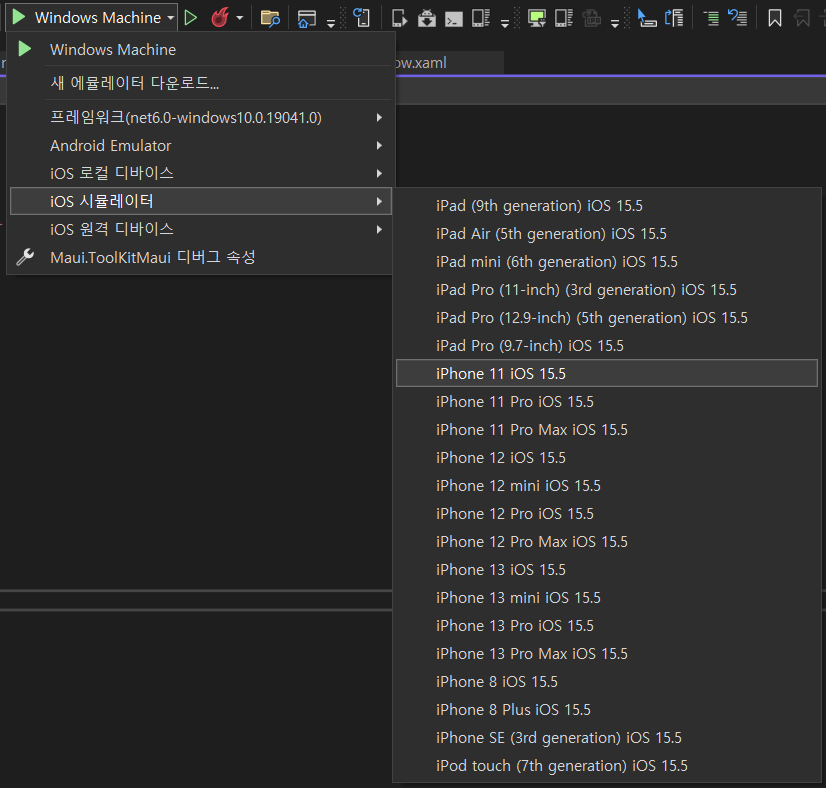The width and height of the screenshot is (826, 788).
Task: Choose iPhone SE (3rd generation) iOS 15.5
Action: click(606, 737)
